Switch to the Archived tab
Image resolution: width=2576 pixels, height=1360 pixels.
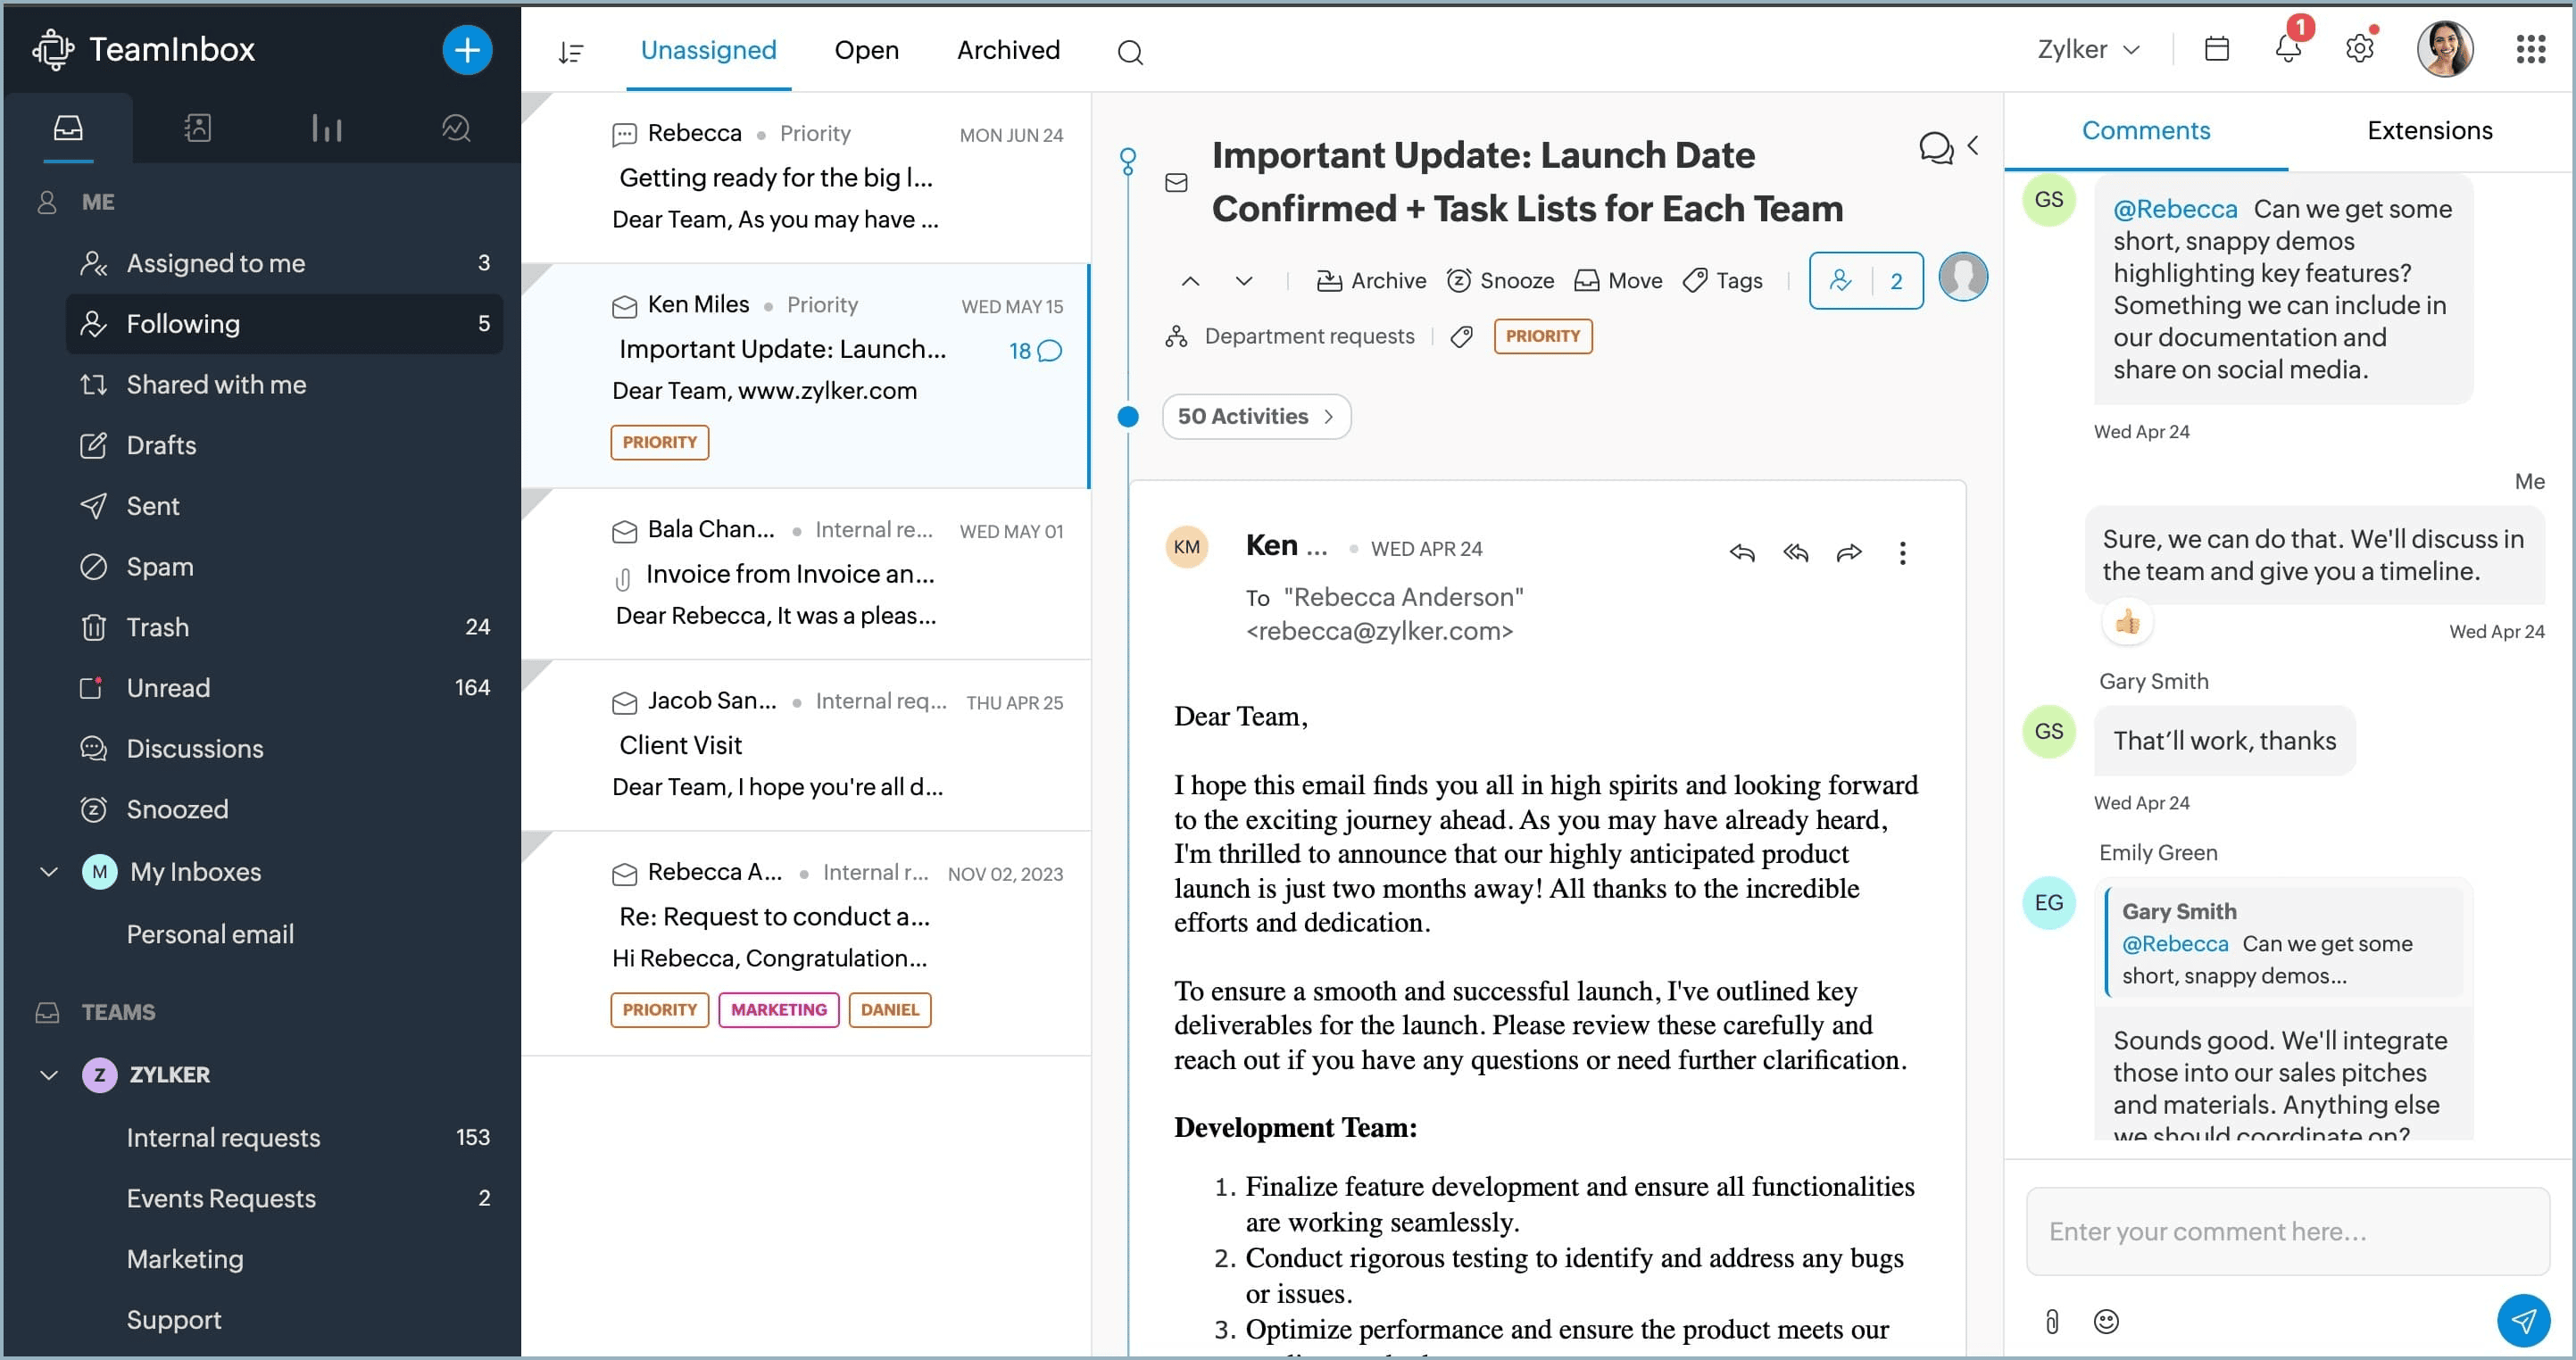[x=1008, y=50]
